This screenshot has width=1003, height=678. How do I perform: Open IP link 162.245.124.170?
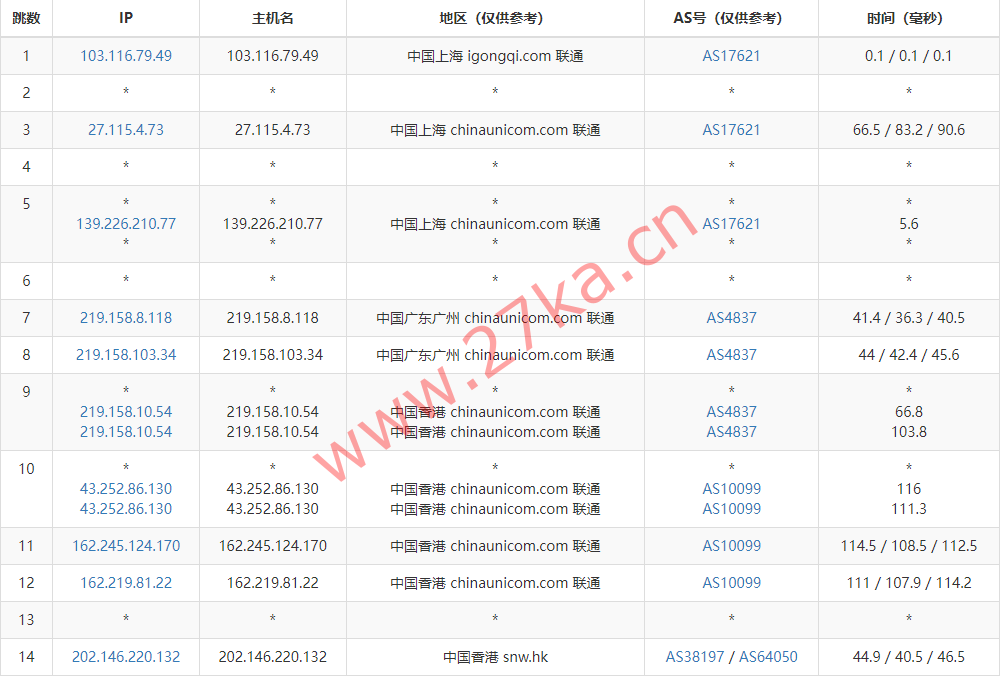point(126,546)
